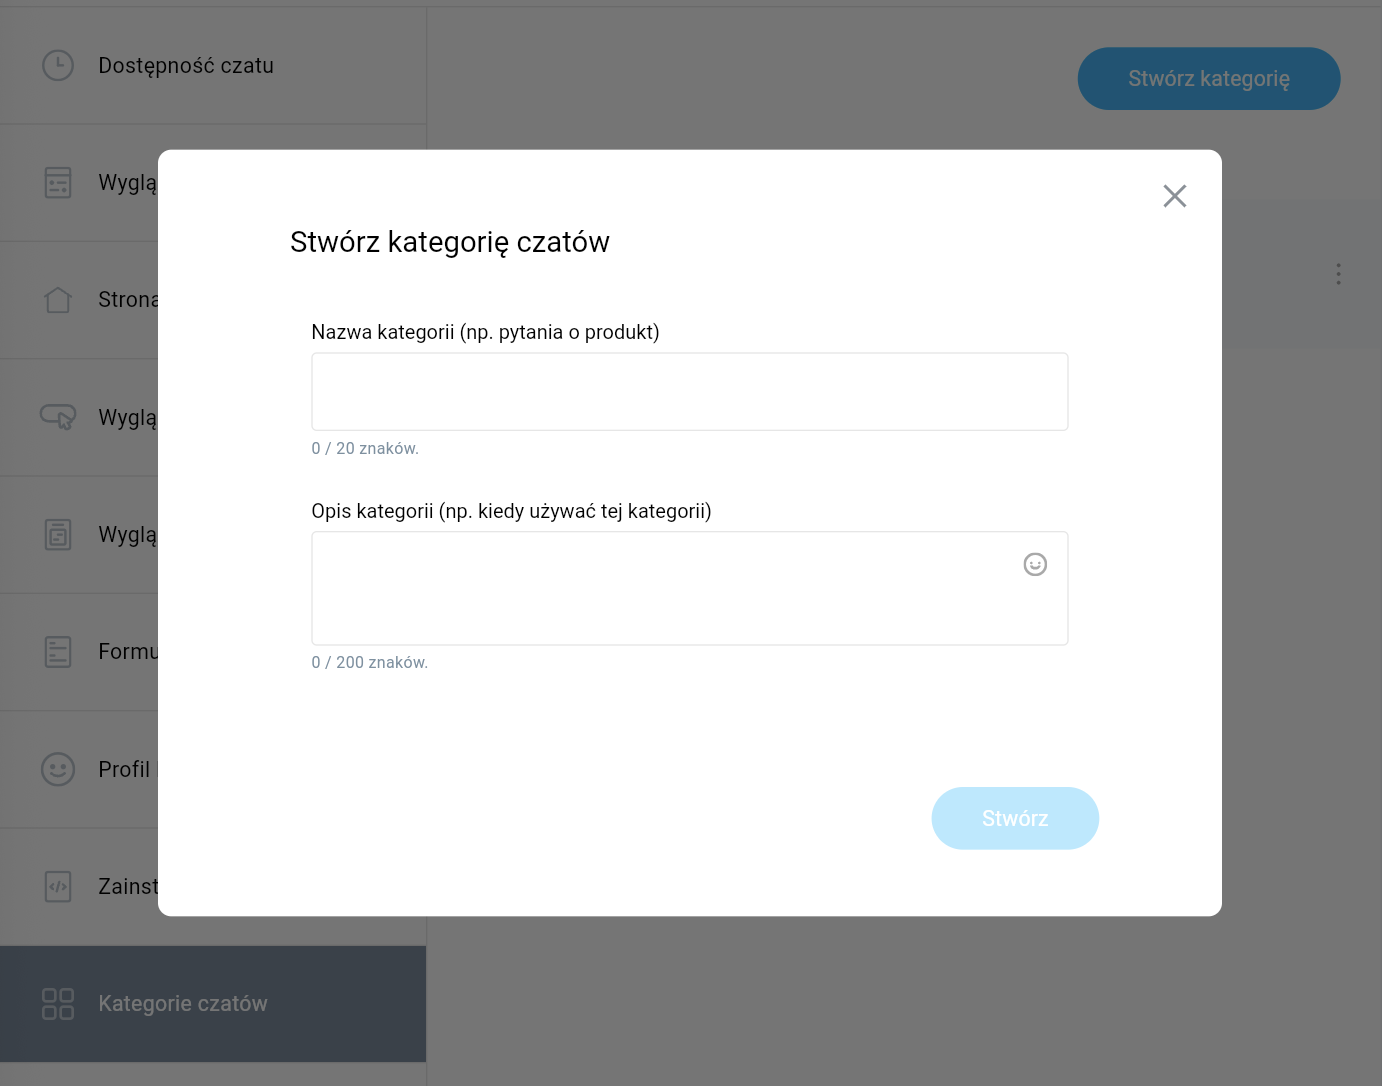Select Kategorie czatów in sidebar
This screenshot has width=1382, height=1086.
pos(183,1004)
